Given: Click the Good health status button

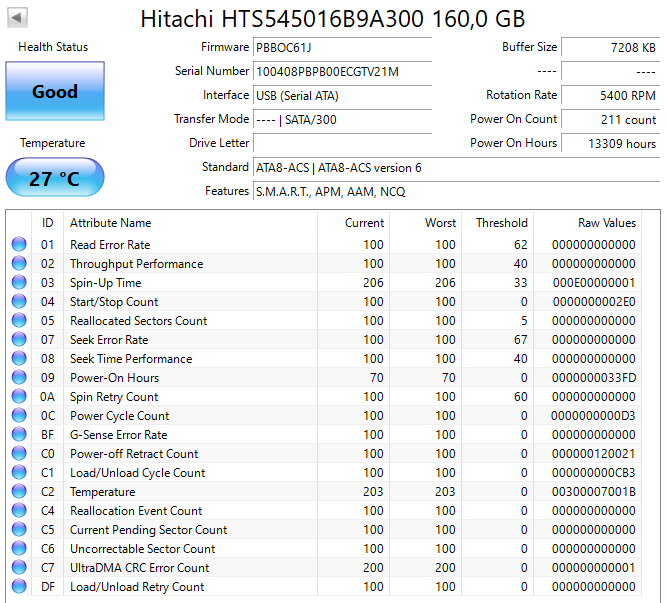Looking at the screenshot, I should click(x=55, y=91).
